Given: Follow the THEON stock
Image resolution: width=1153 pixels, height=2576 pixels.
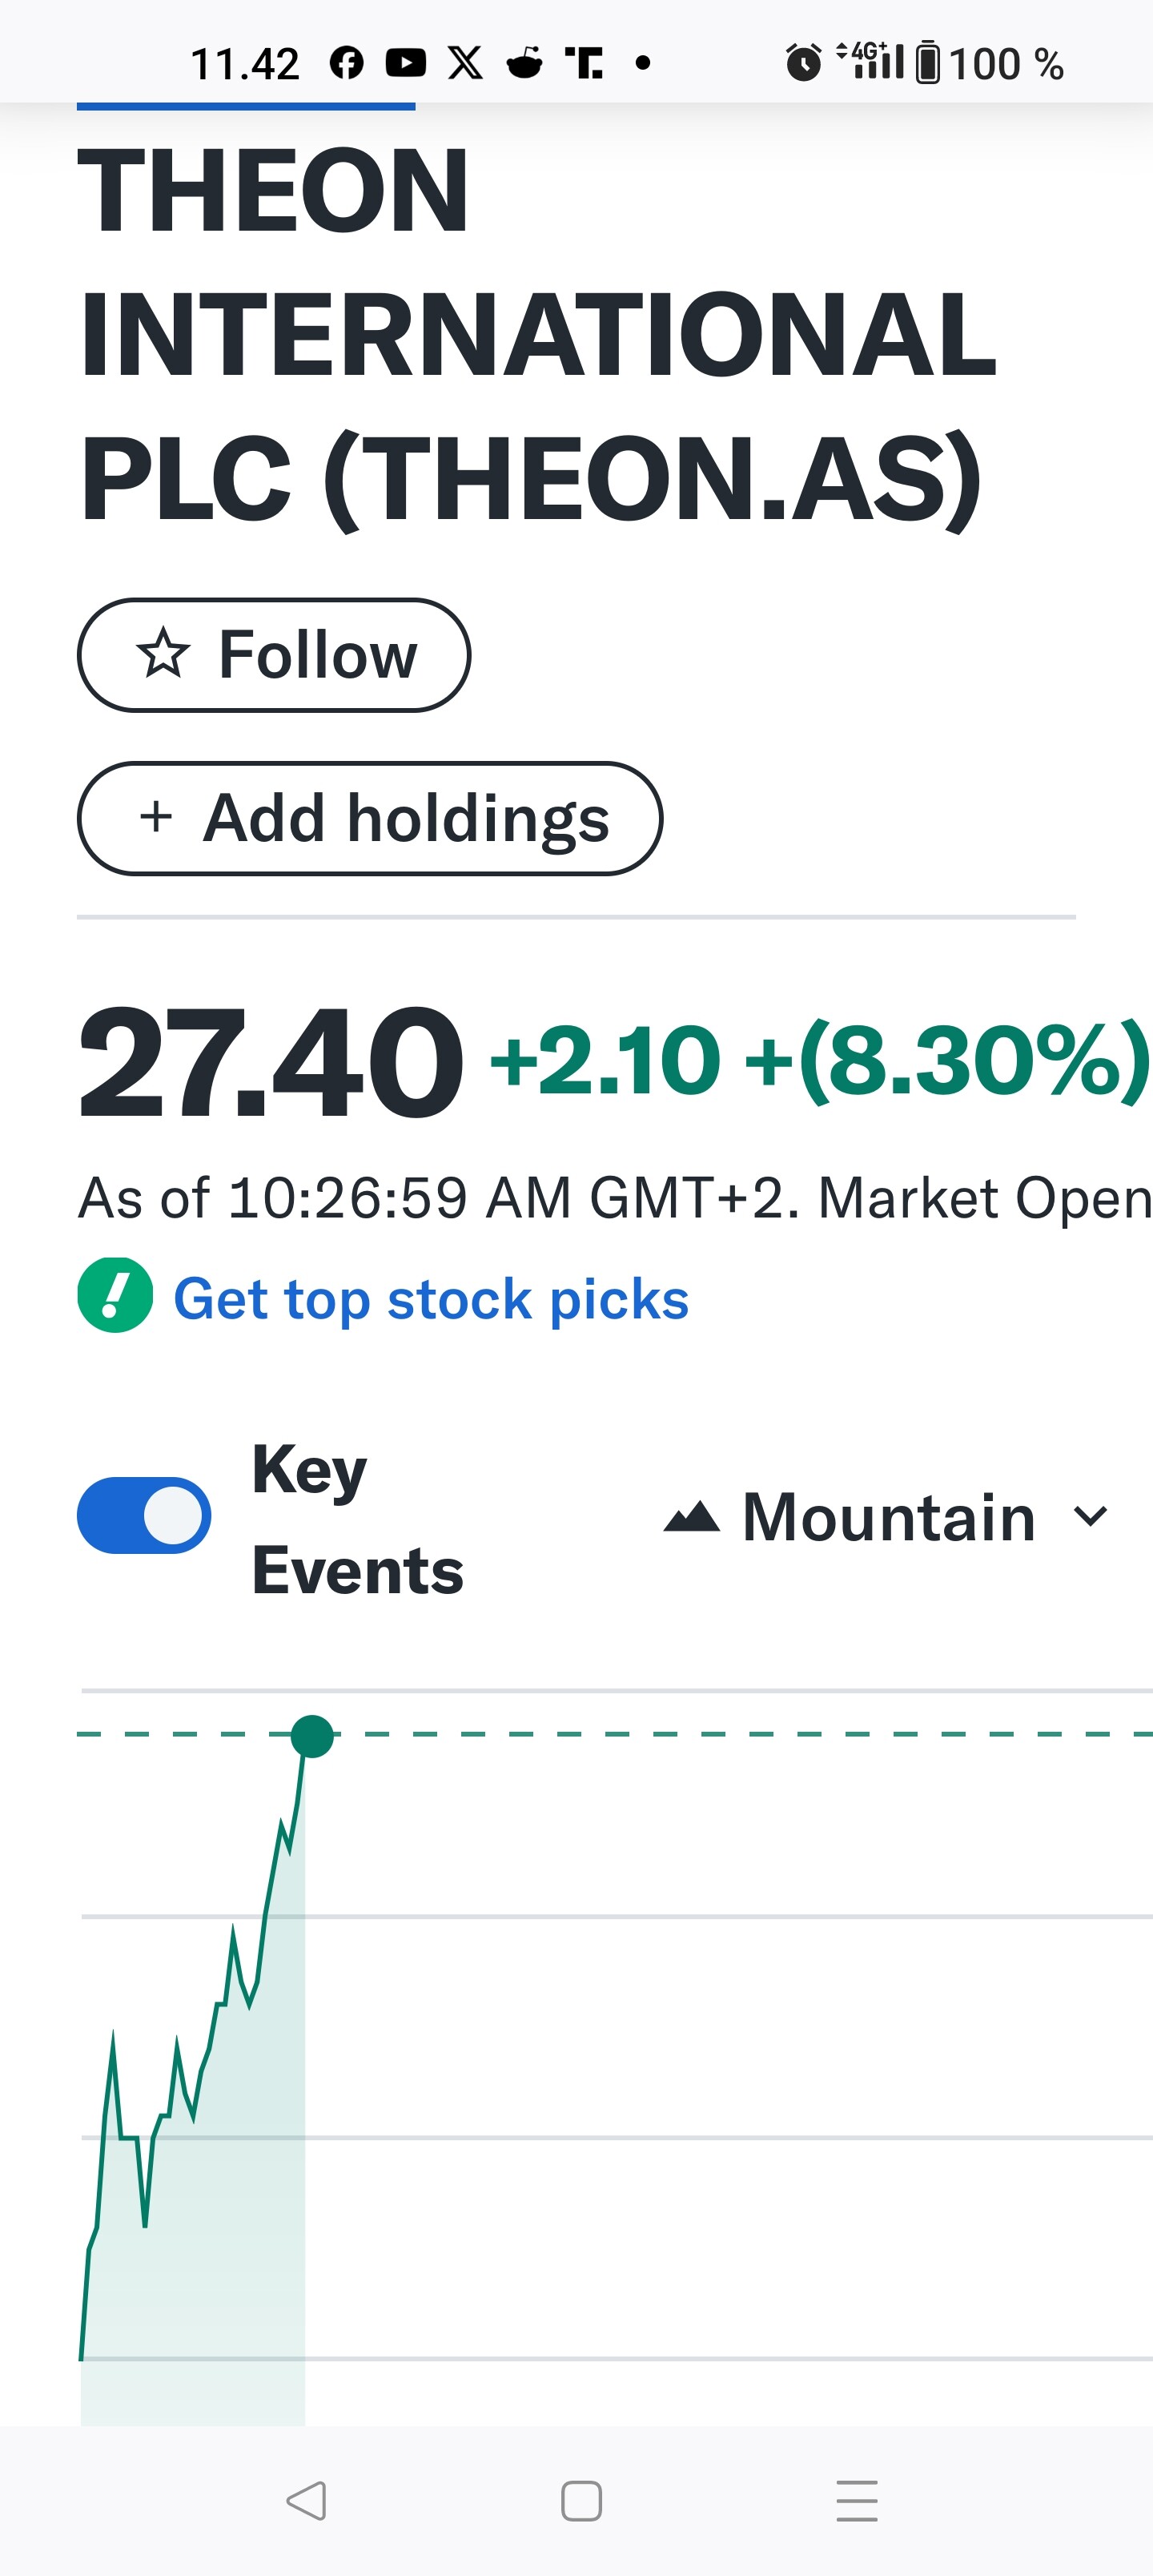Looking at the screenshot, I should tap(274, 655).
